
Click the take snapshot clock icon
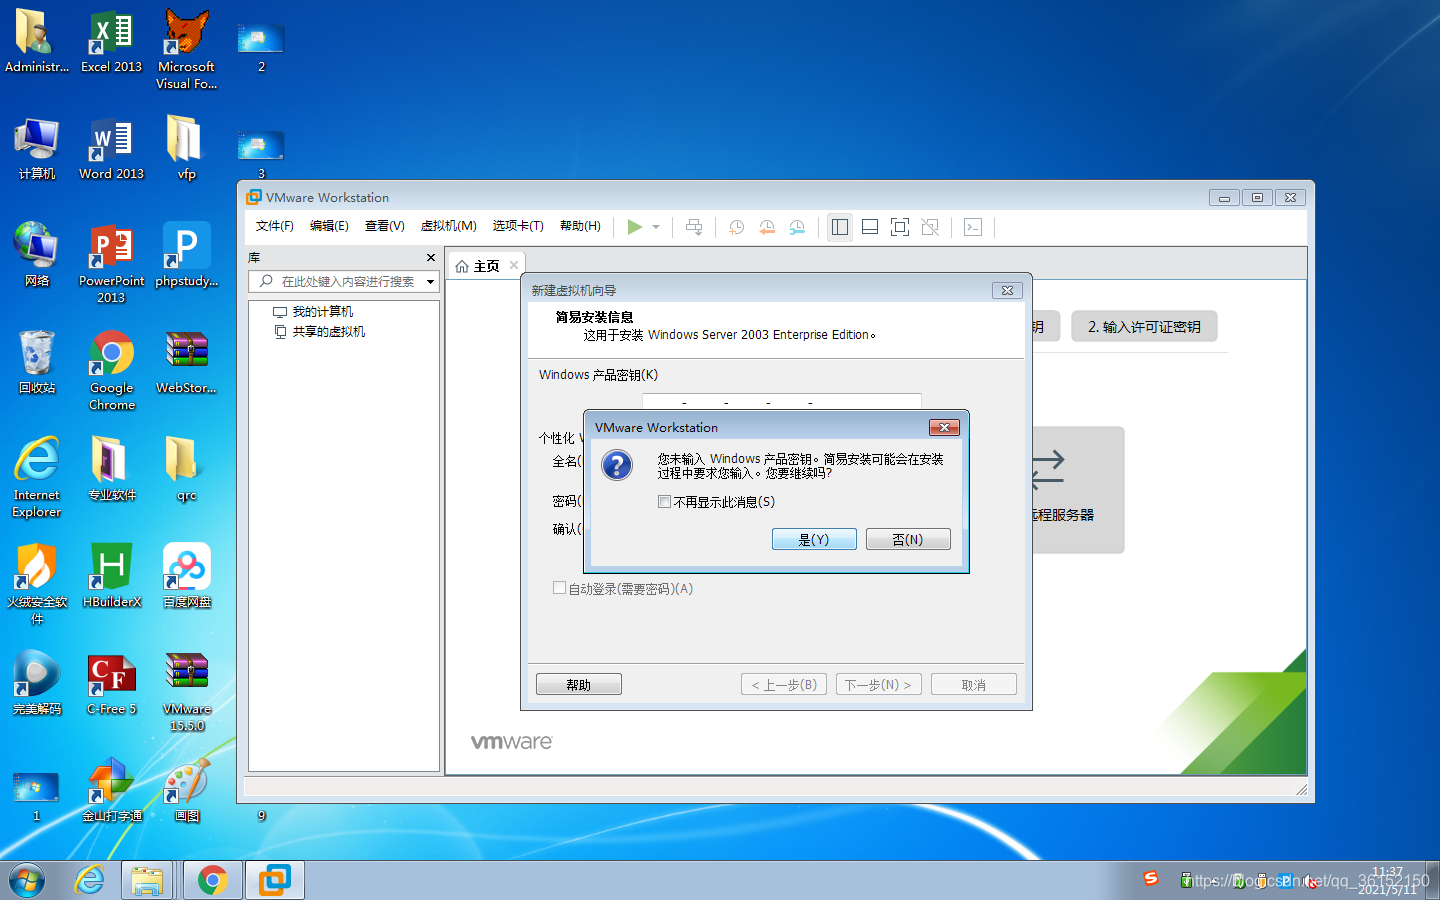pyautogui.click(x=737, y=227)
